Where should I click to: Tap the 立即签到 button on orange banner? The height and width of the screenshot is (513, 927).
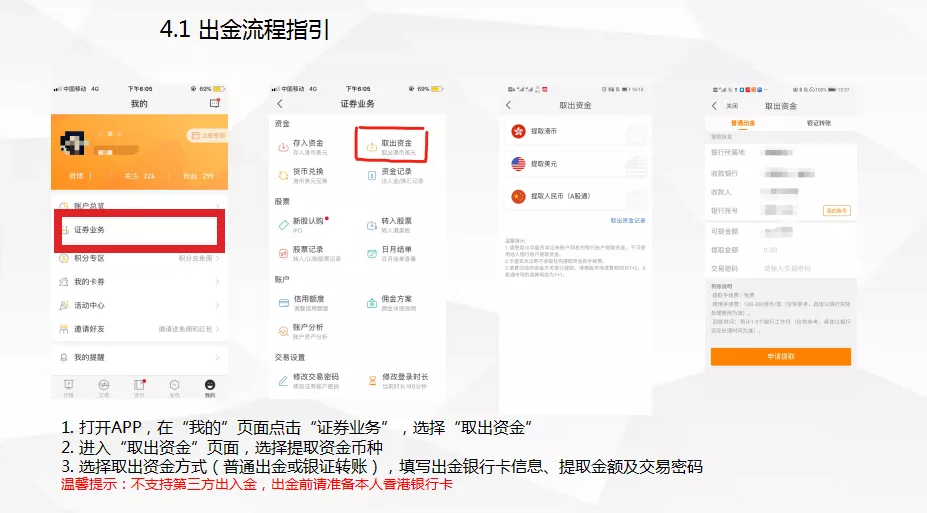pyautogui.click(x=207, y=135)
